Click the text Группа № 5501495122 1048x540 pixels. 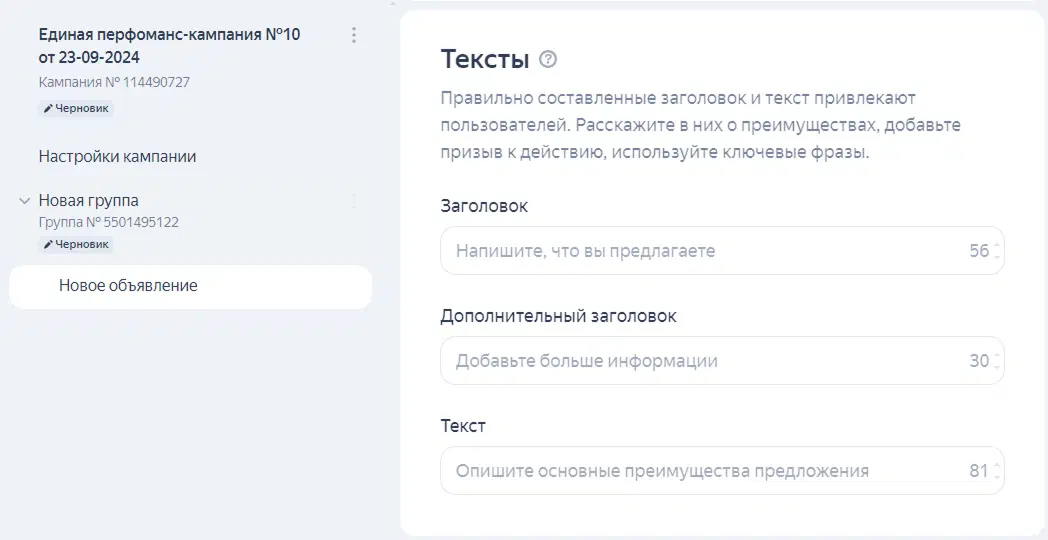point(109,222)
